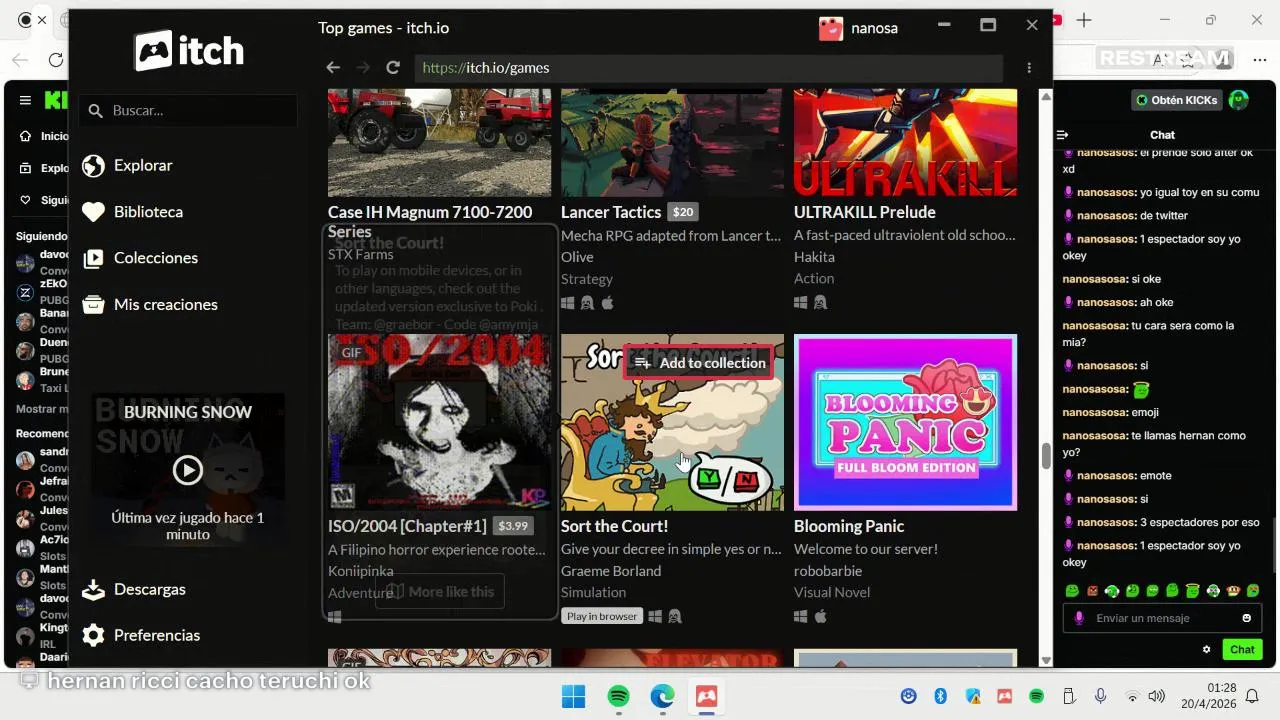Open Preferencias in itch sidebar
1280x720 pixels.
pyautogui.click(x=157, y=635)
